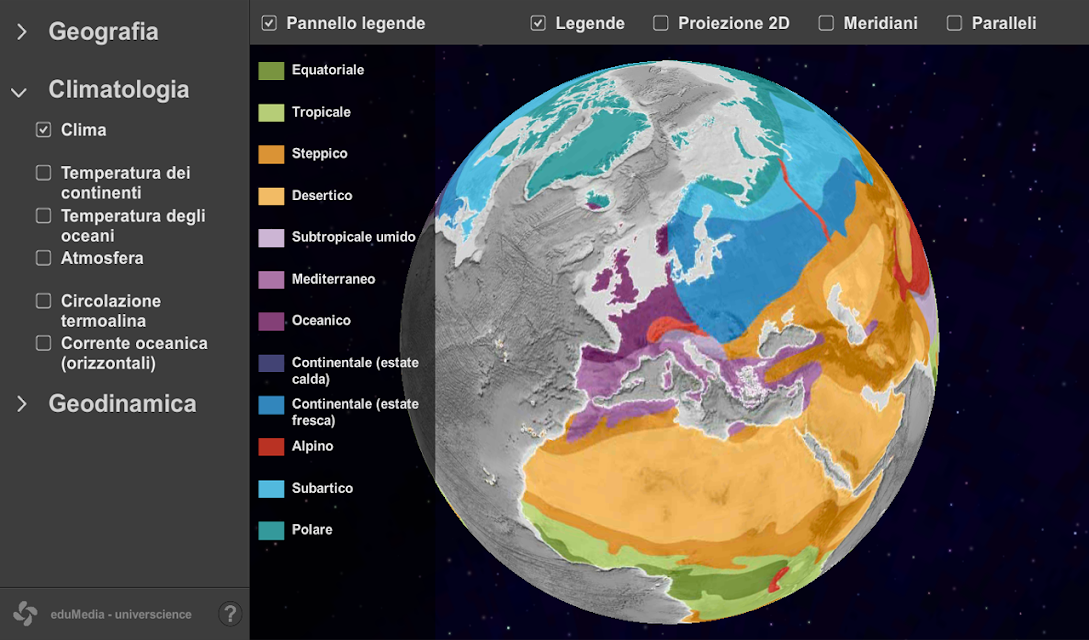Toggle the Pannello legende checkbox
The width and height of the screenshot is (1089, 640).
(x=269, y=24)
